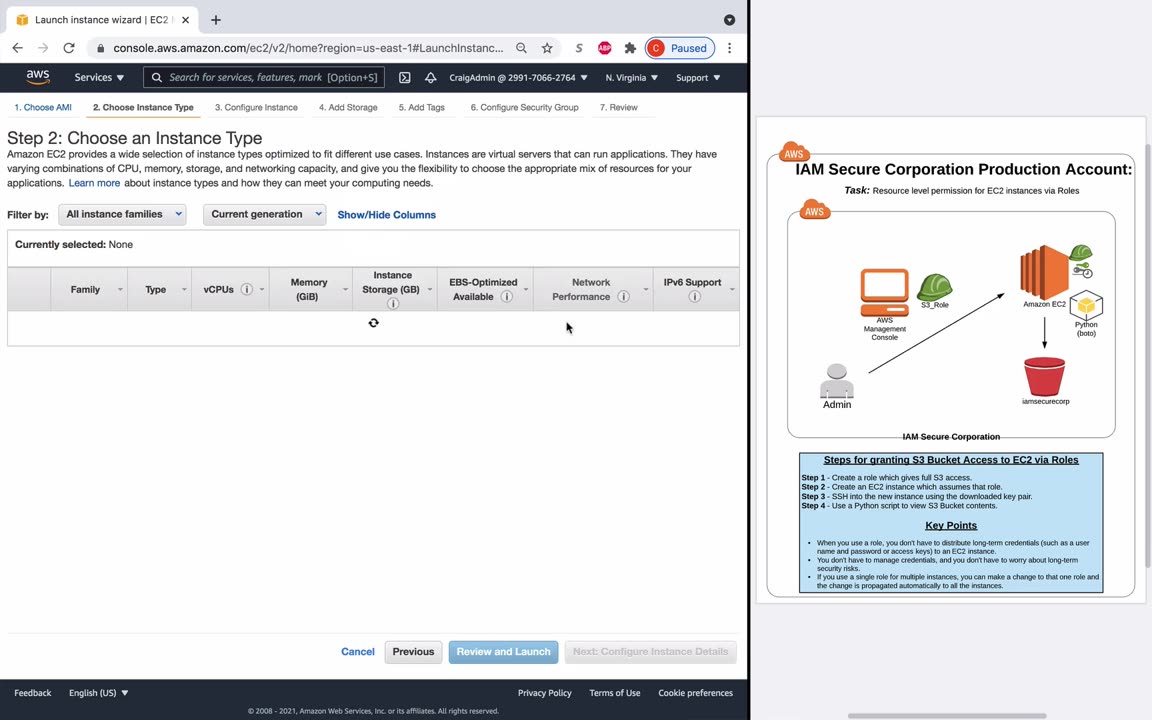The image size is (1152, 720).
Task: Open the English (US) language dropdown
Action: pos(98,693)
